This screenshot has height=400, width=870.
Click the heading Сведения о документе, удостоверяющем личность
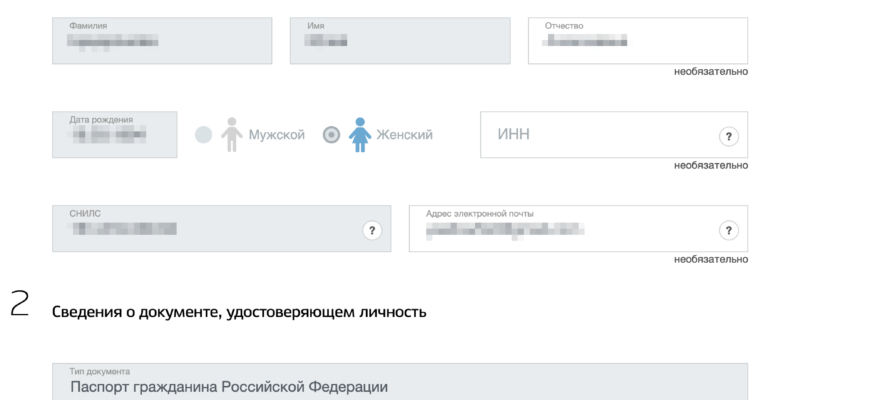[239, 312]
